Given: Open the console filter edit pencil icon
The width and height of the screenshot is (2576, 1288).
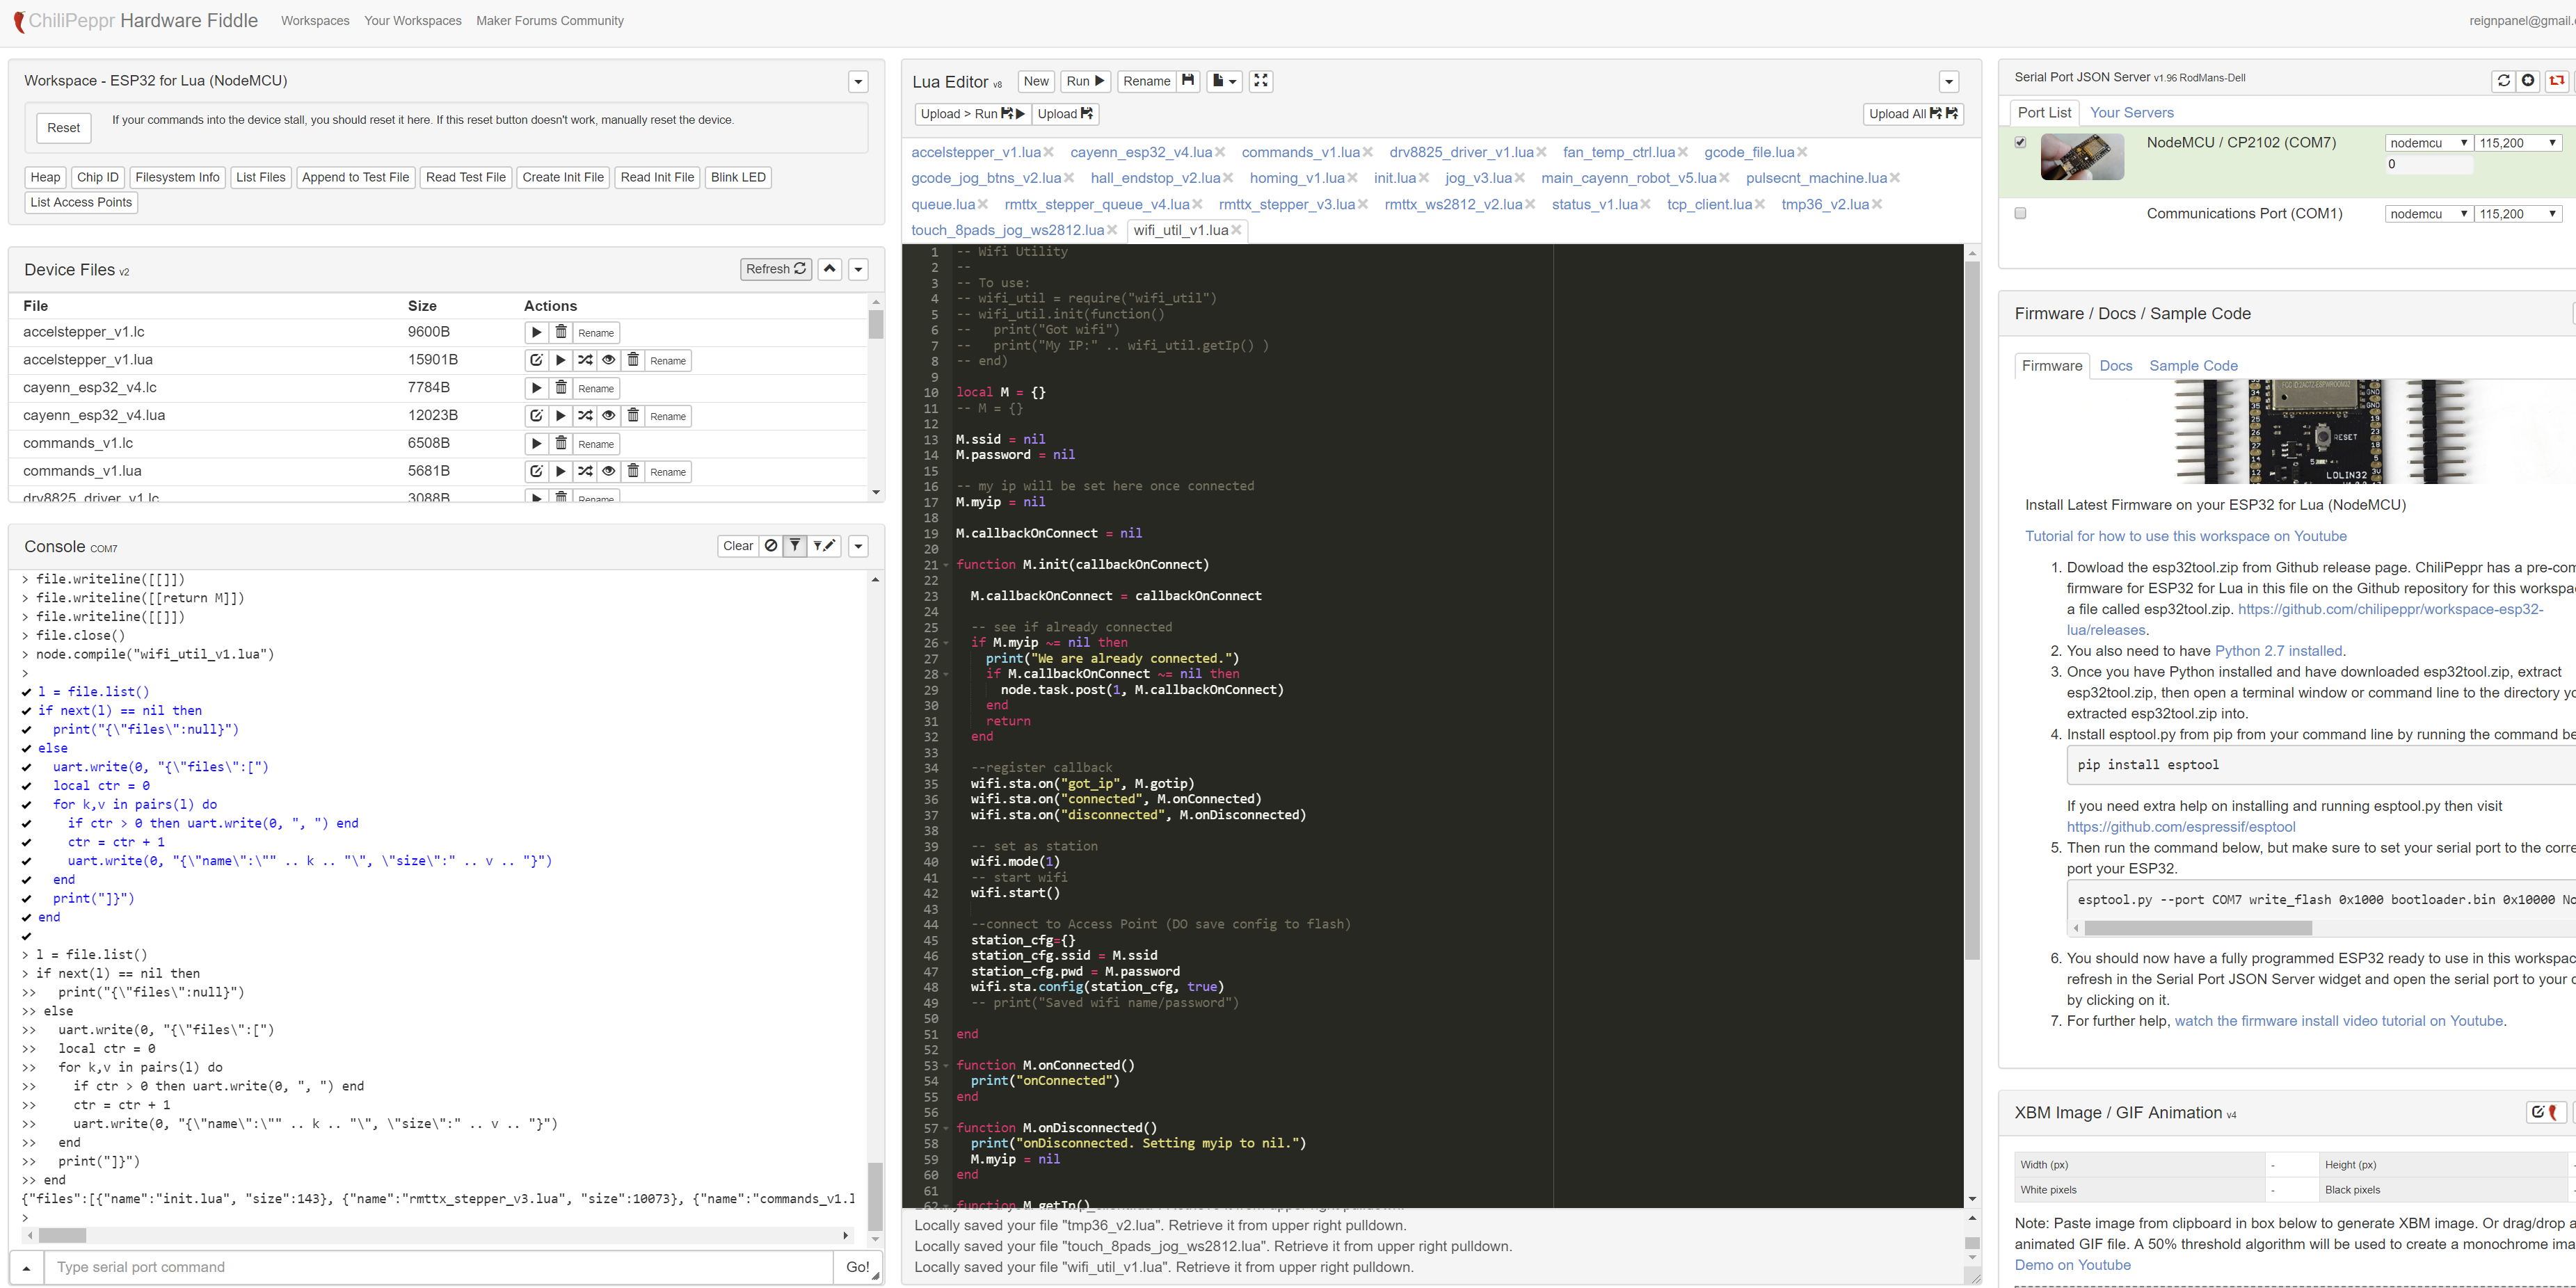Looking at the screenshot, I should point(824,547).
